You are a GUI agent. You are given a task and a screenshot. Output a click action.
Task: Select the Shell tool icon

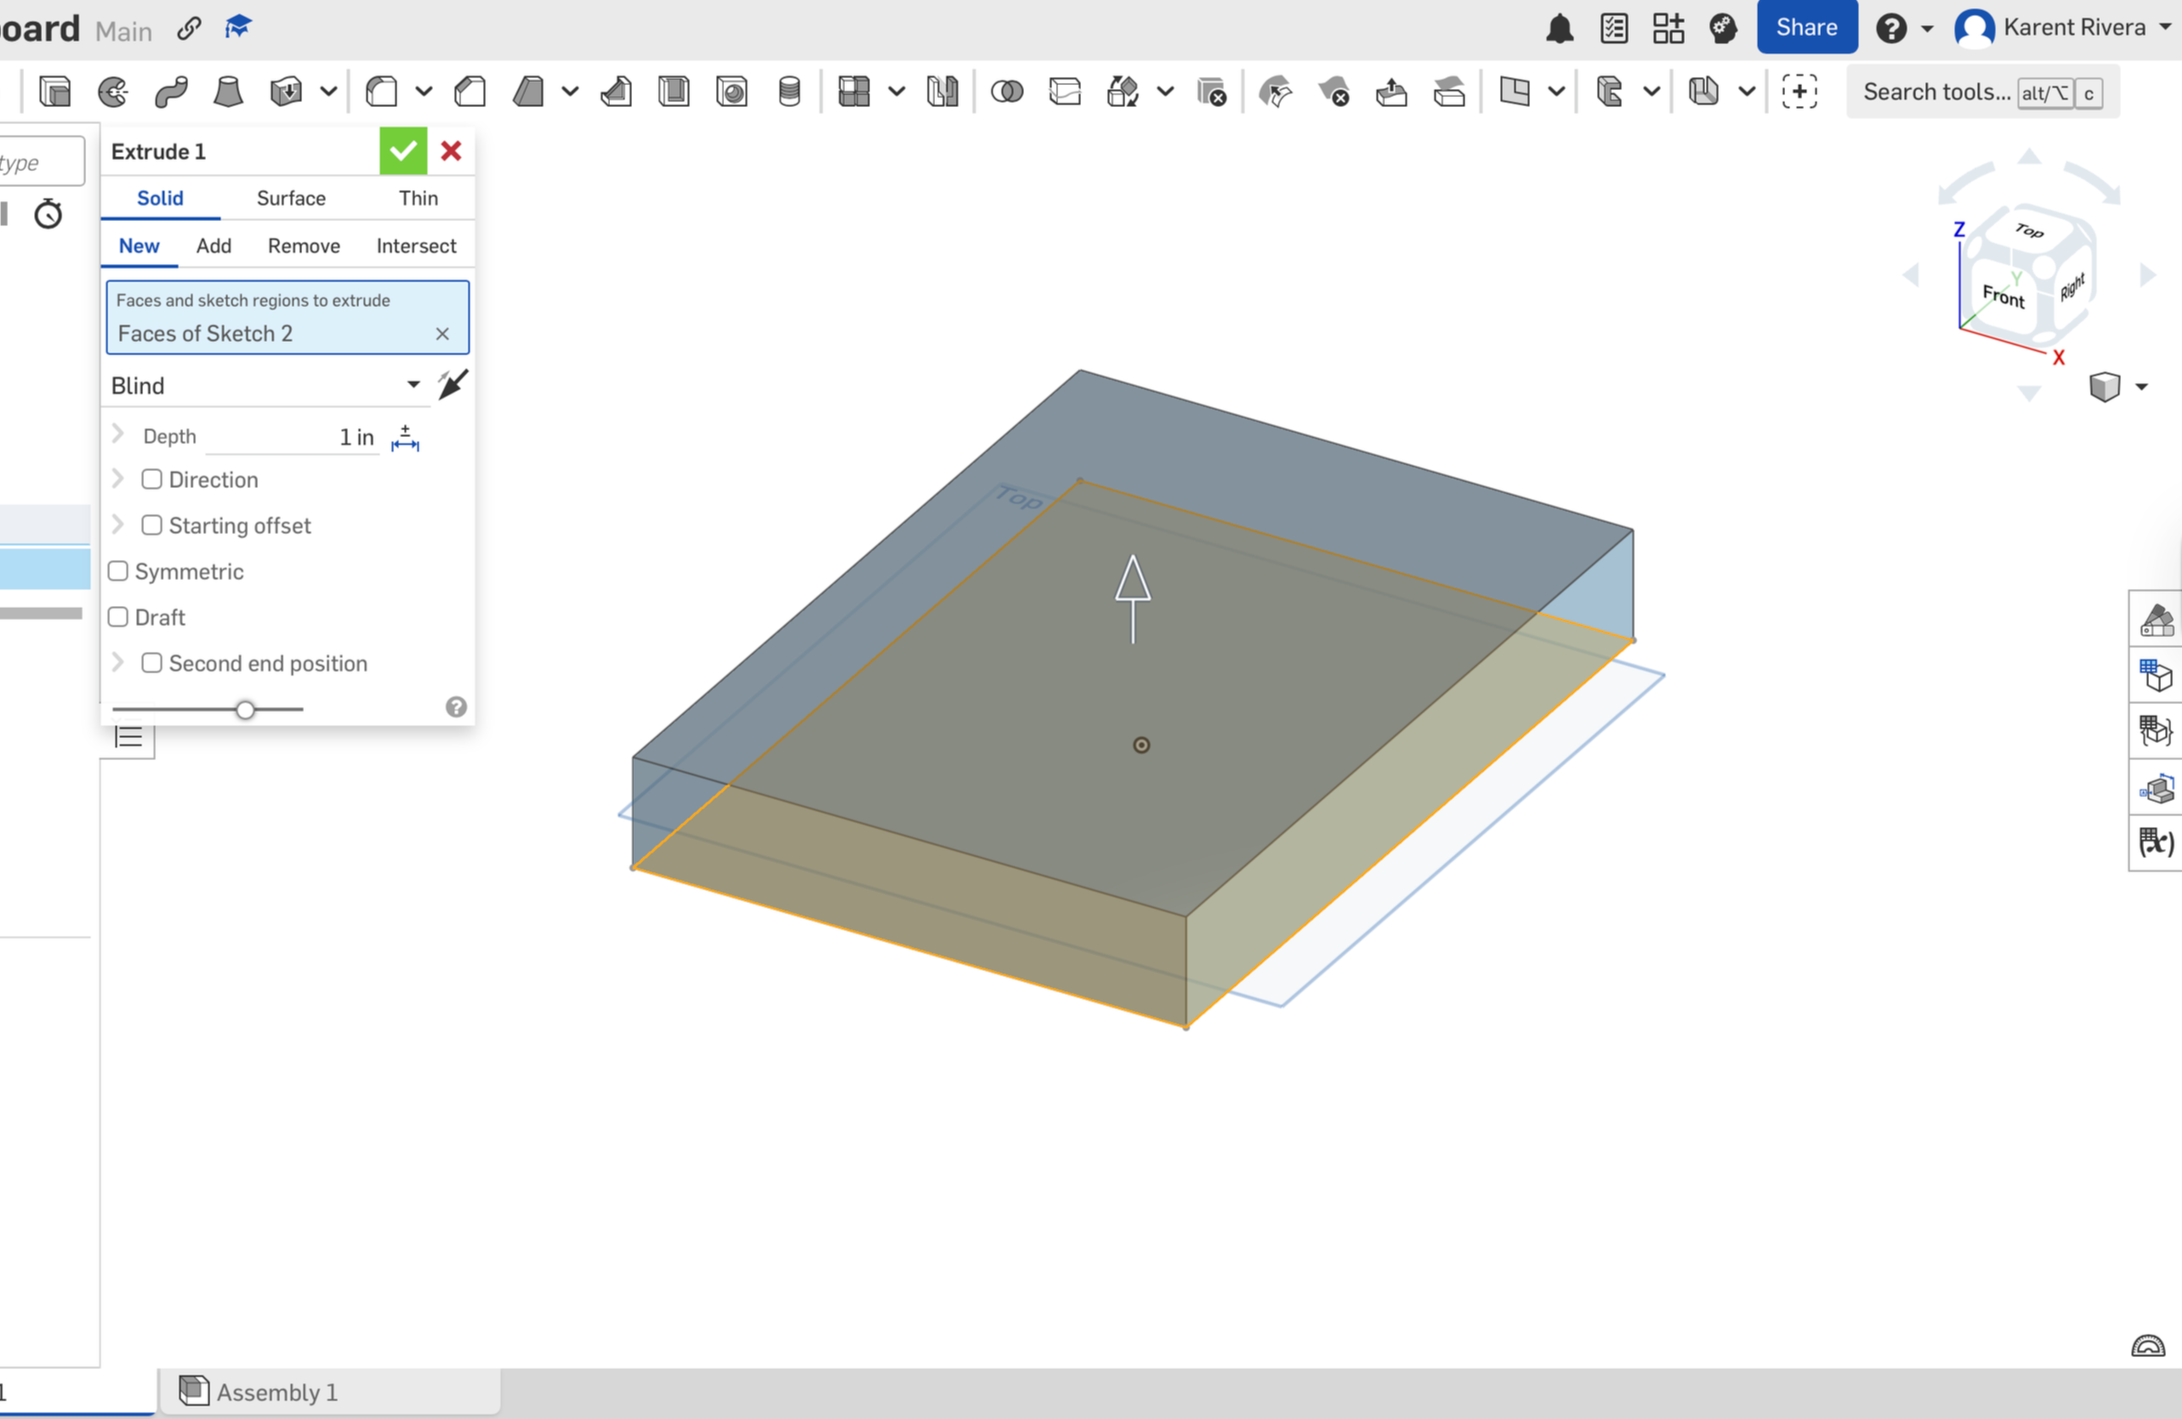tap(674, 92)
